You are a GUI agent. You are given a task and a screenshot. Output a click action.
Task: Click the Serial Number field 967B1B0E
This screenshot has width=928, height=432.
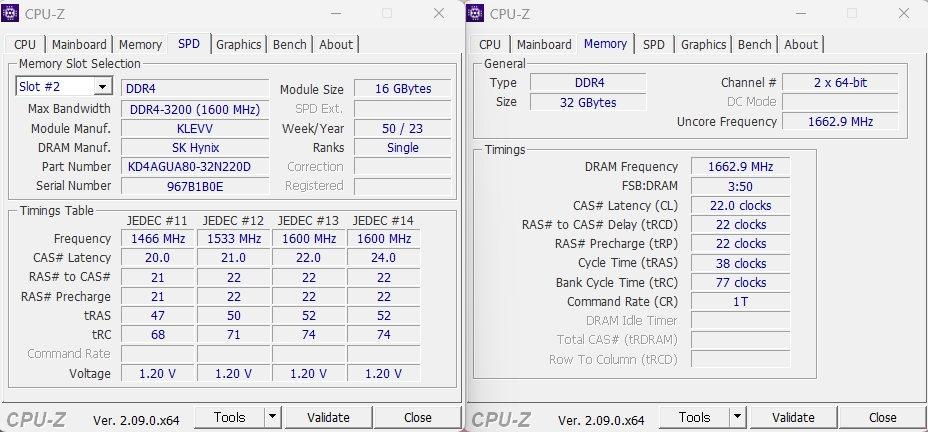[x=195, y=186]
